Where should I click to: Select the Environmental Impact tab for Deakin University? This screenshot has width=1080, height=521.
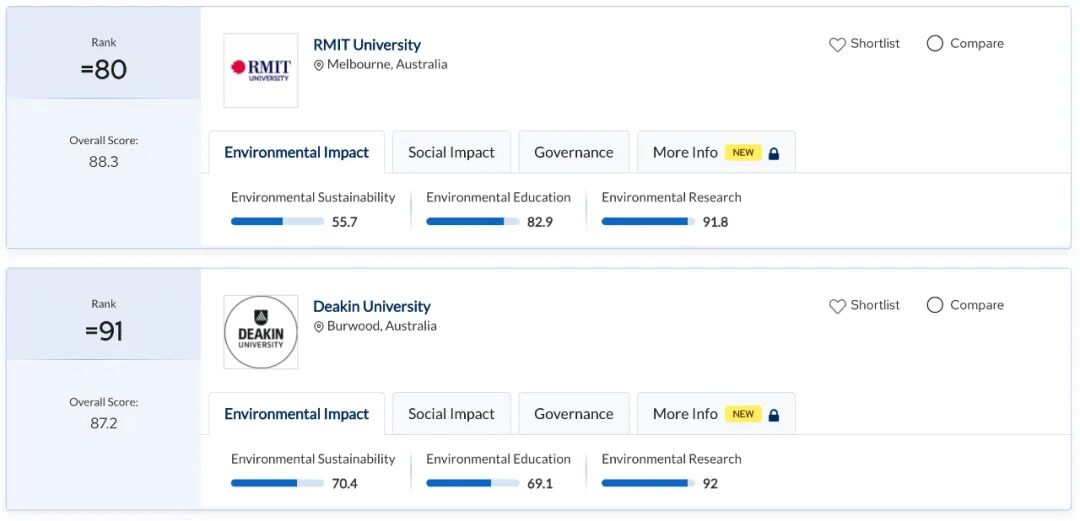pyautogui.click(x=296, y=414)
